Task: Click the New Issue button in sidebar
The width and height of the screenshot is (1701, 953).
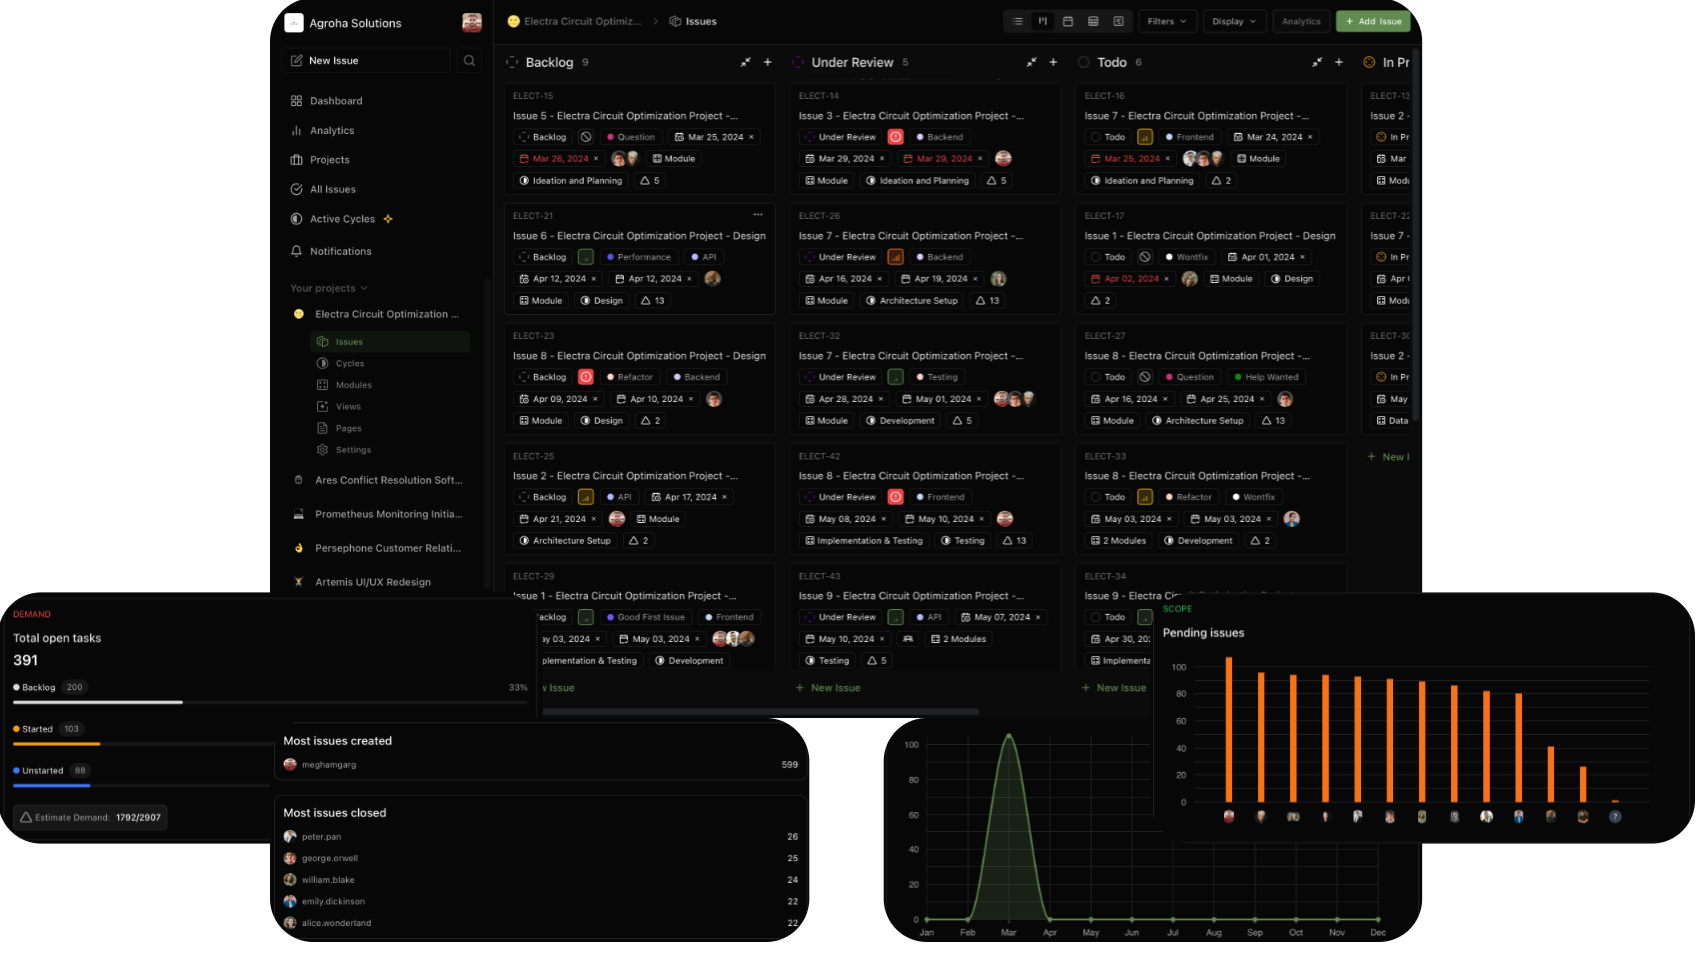Action: (x=366, y=61)
